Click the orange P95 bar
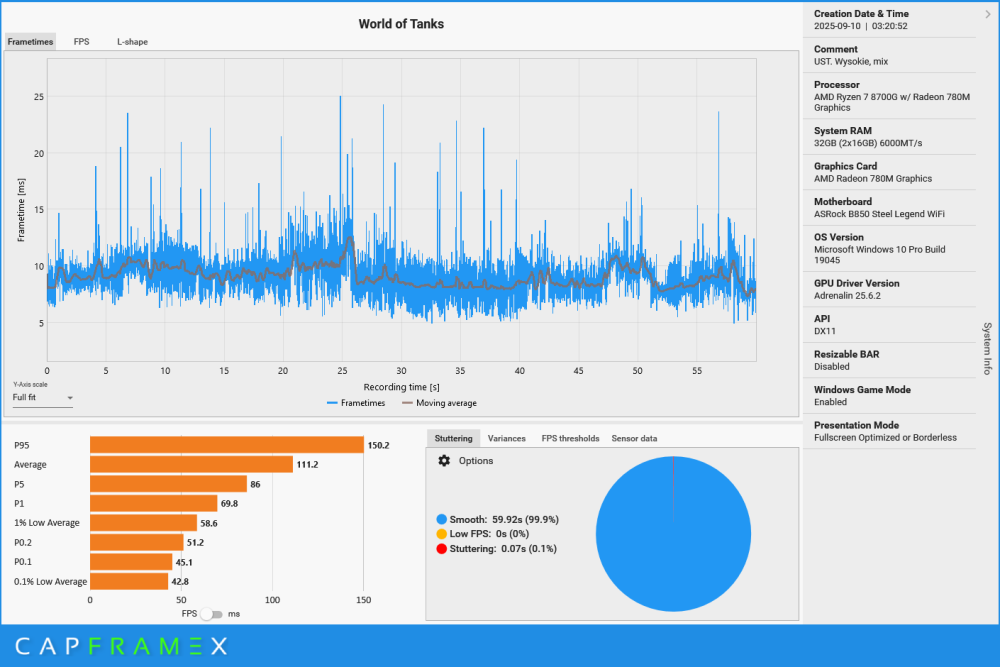 [226, 445]
